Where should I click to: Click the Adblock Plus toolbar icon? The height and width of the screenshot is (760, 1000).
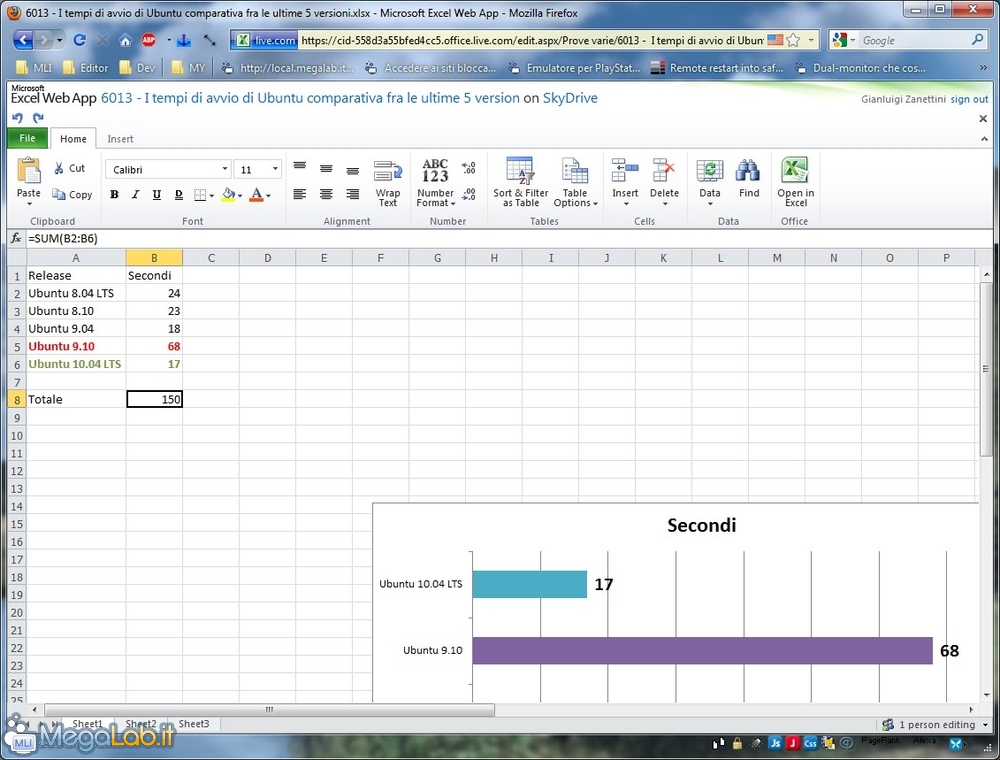(x=149, y=40)
